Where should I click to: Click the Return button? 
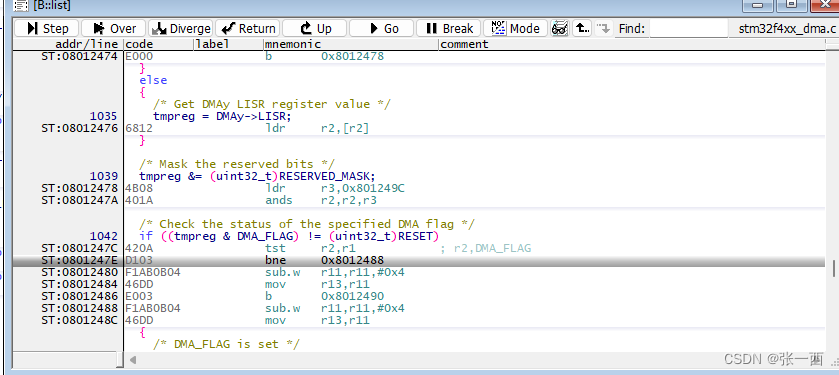point(248,28)
